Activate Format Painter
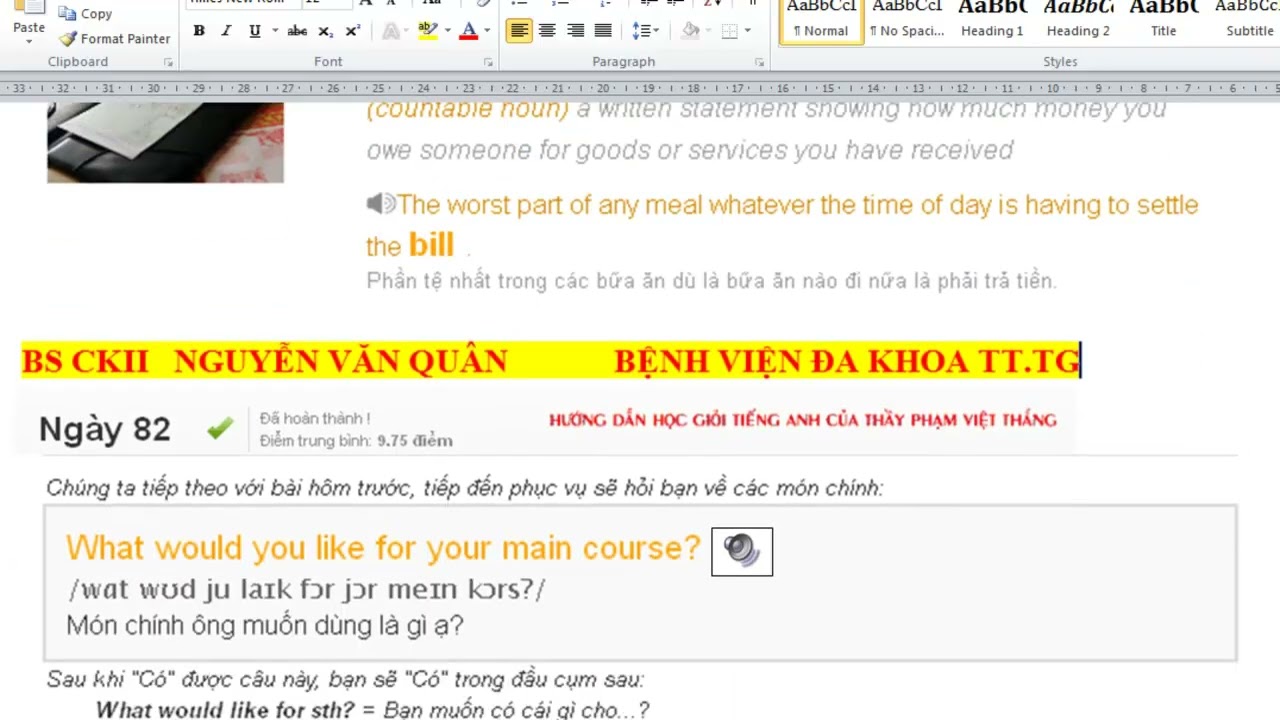Image resolution: width=1280 pixels, height=720 pixels. 114,39
